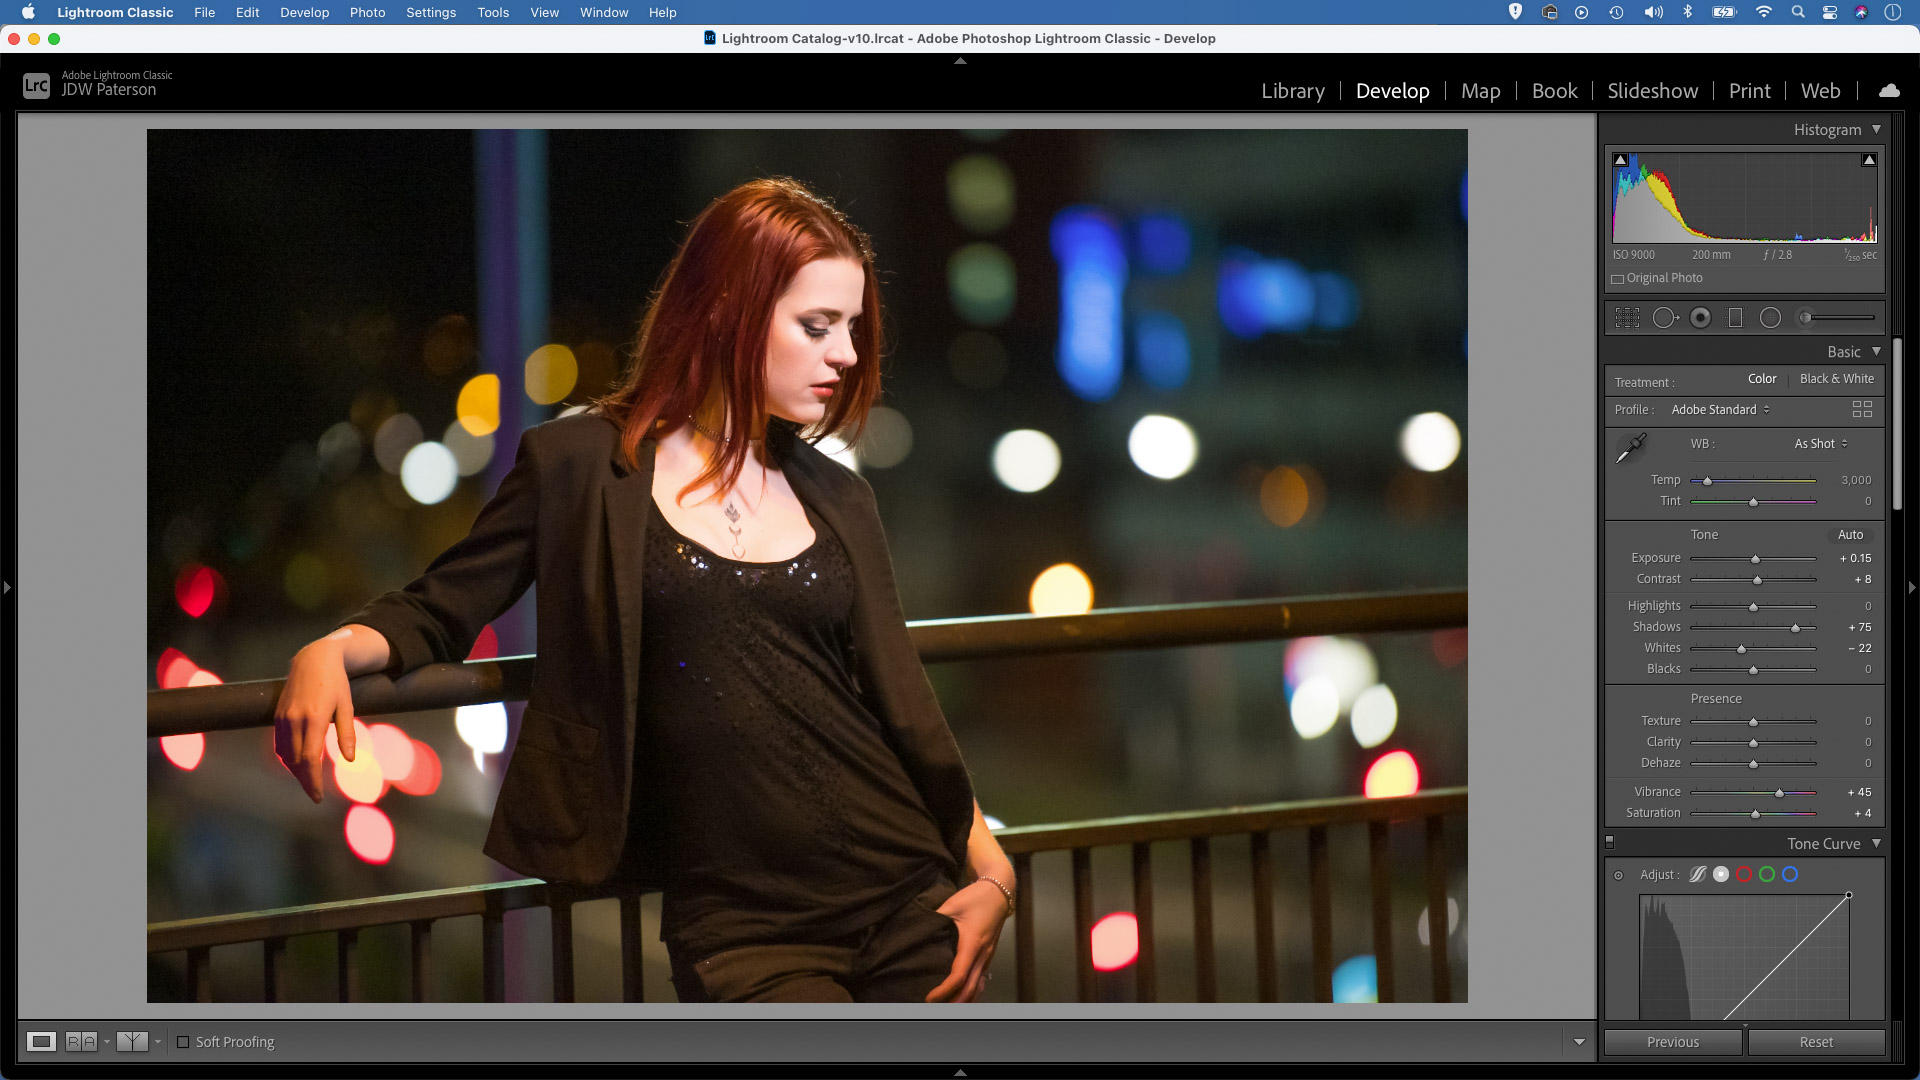Click the crop/transform tool icon
1920x1080 pixels.
click(x=1627, y=318)
